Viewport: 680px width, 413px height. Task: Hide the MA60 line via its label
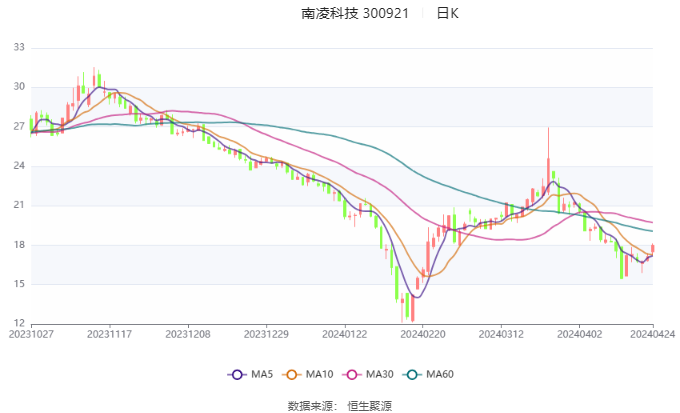pyautogui.click(x=440, y=374)
